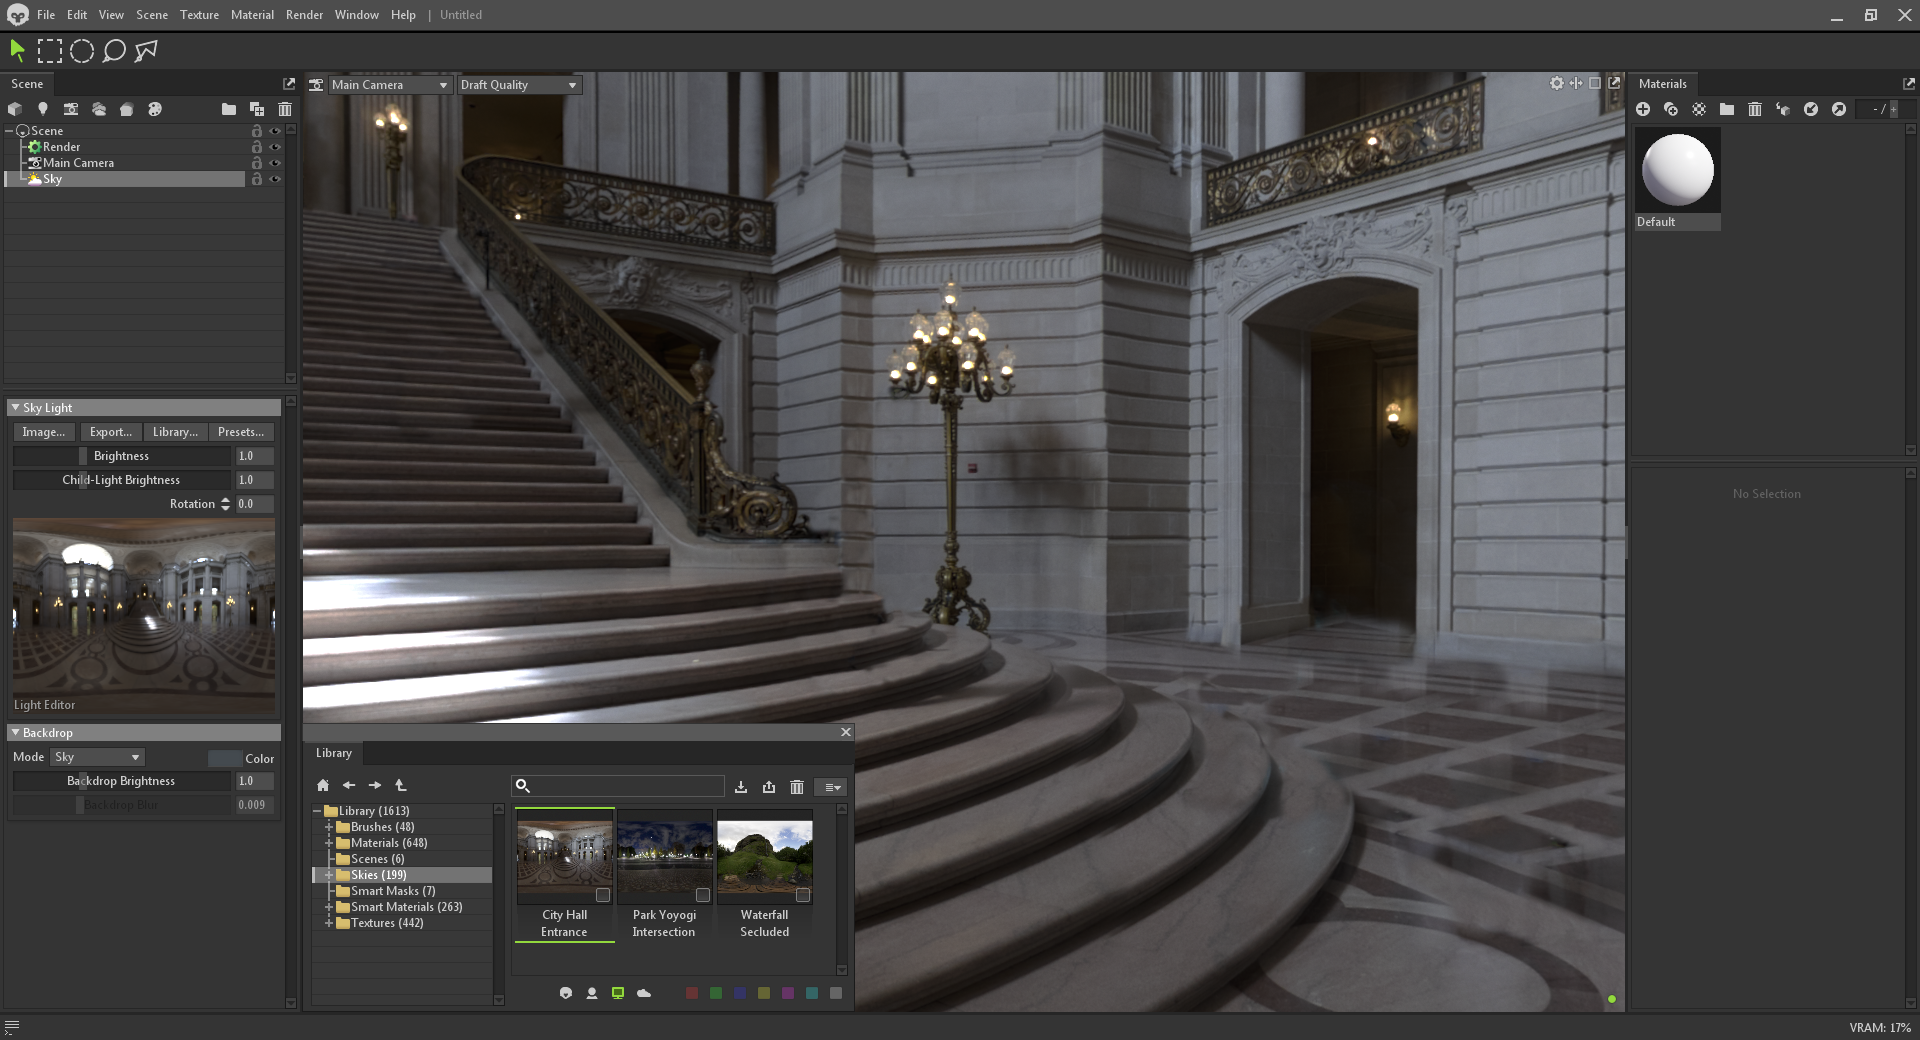
Task: Collapse the Sky Light section
Action: [x=15, y=408]
